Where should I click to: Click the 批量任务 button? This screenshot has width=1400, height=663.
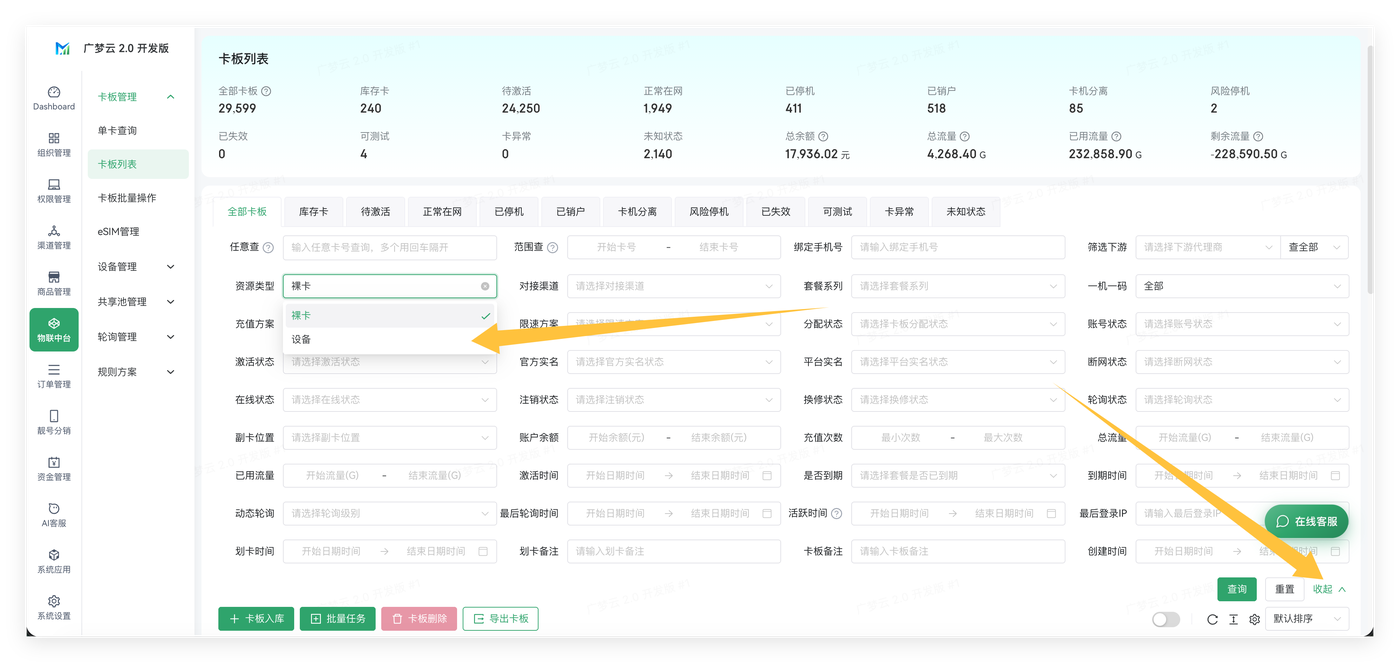pos(338,619)
